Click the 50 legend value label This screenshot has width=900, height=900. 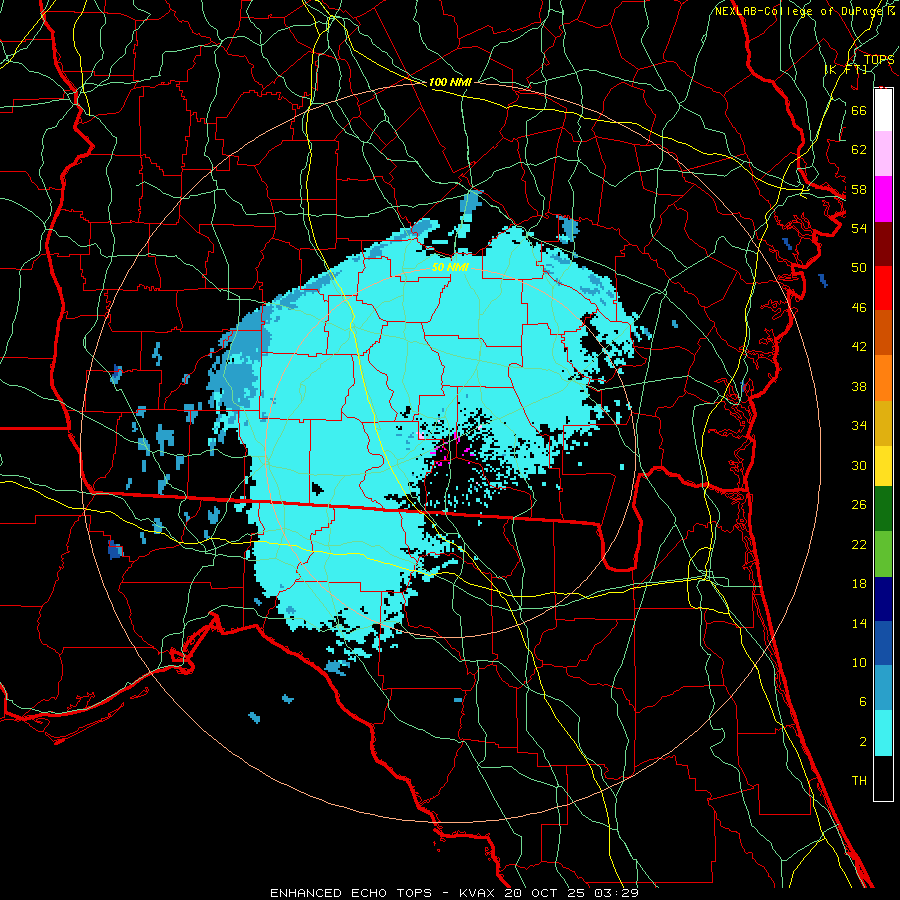click(x=859, y=267)
